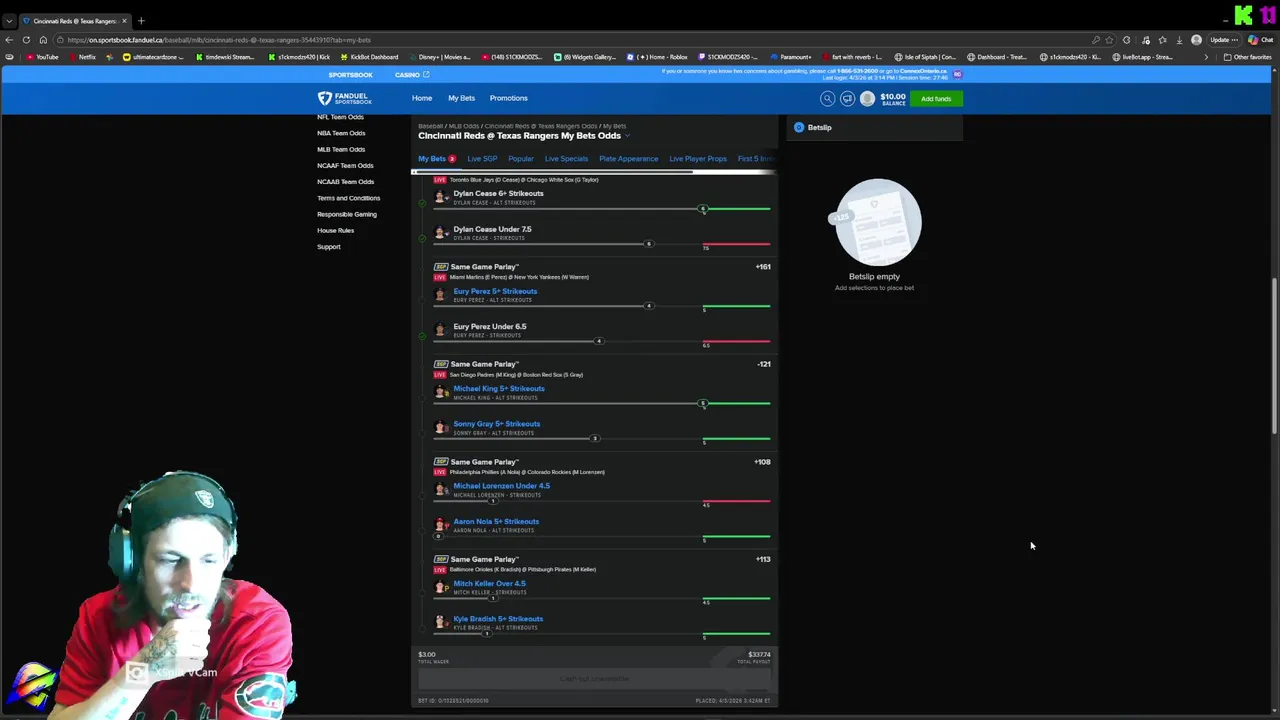The width and height of the screenshot is (1280, 720).
Task: Switch to the Live SGP tab
Action: point(482,159)
